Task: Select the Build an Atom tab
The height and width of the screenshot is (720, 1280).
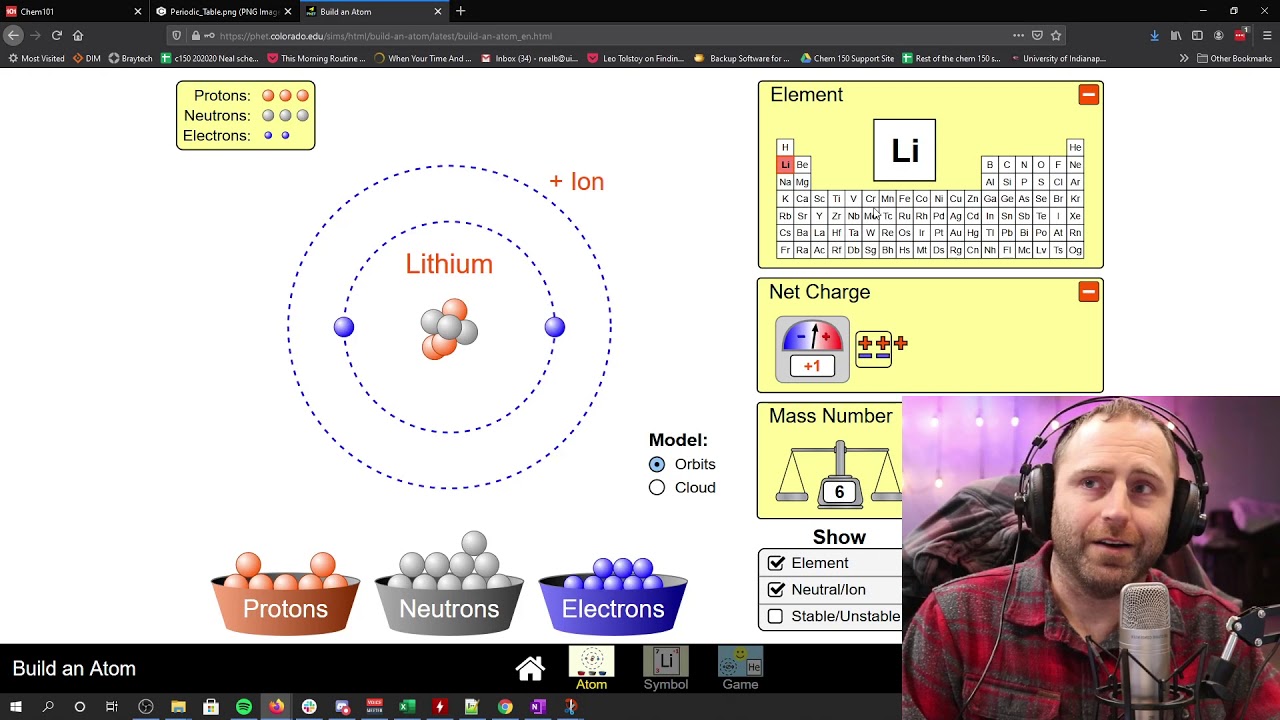Action: (x=375, y=12)
